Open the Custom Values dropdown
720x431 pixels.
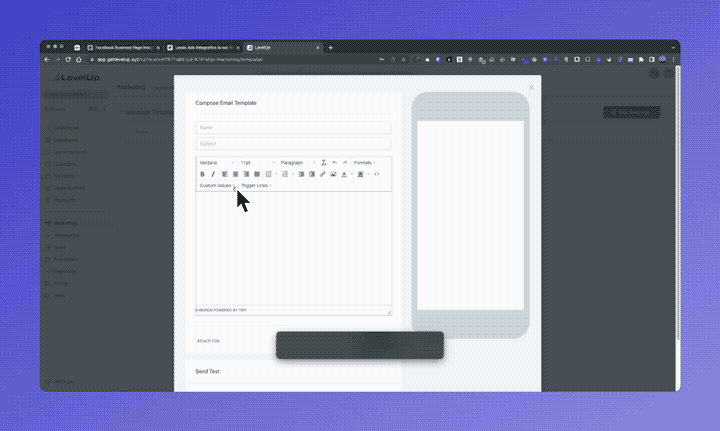pyautogui.click(x=217, y=185)
